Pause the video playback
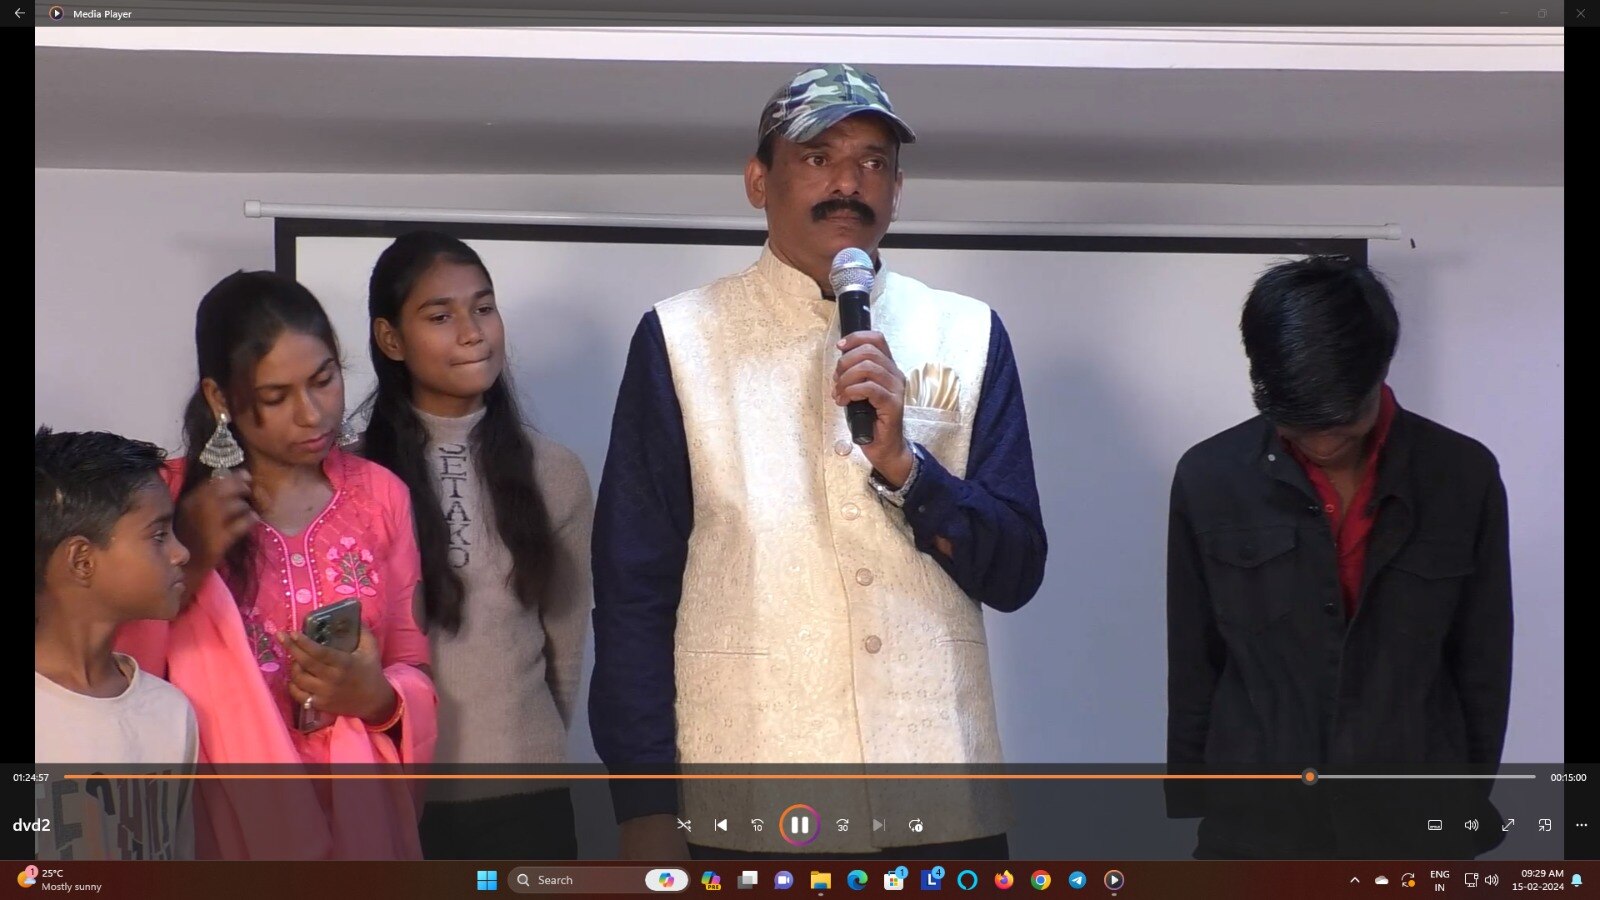This screenshot has height=900, width=1600. tap(799, 825)
